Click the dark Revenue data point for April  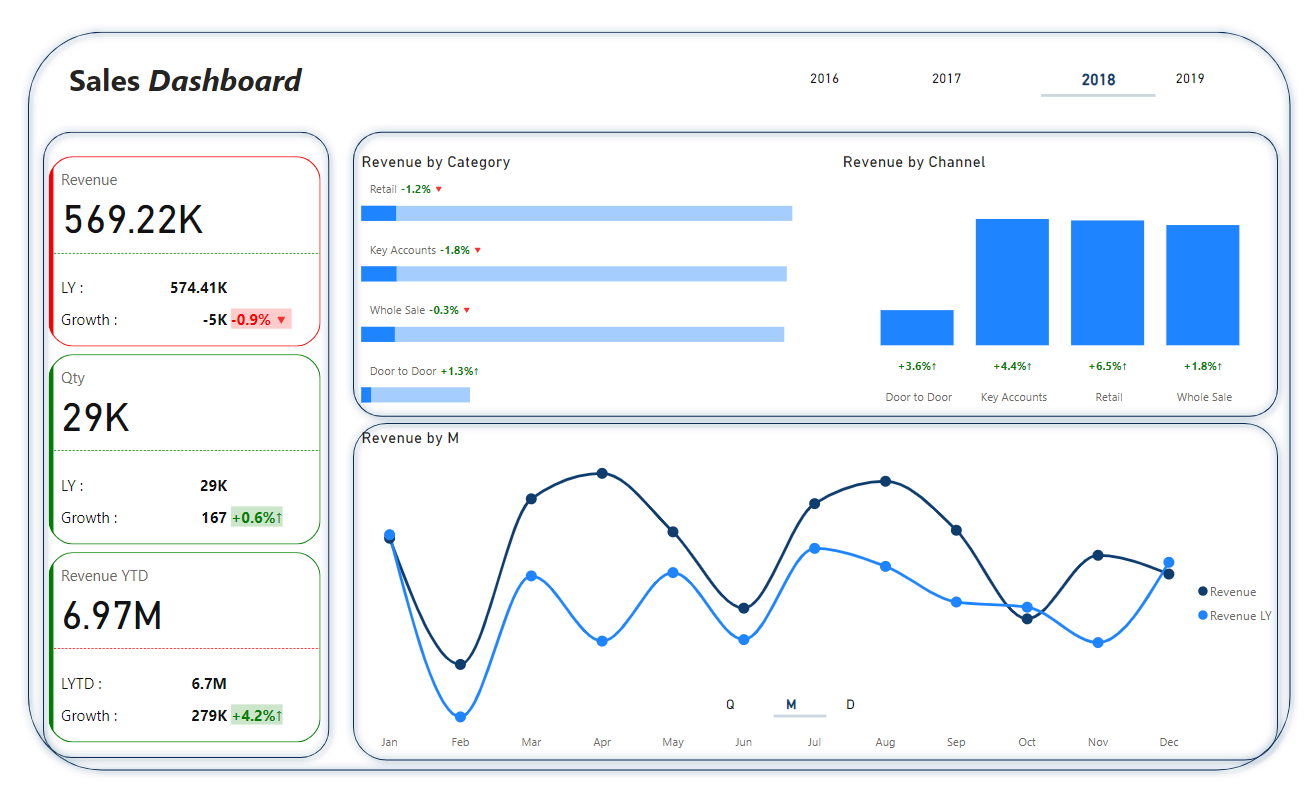(602, 473)
